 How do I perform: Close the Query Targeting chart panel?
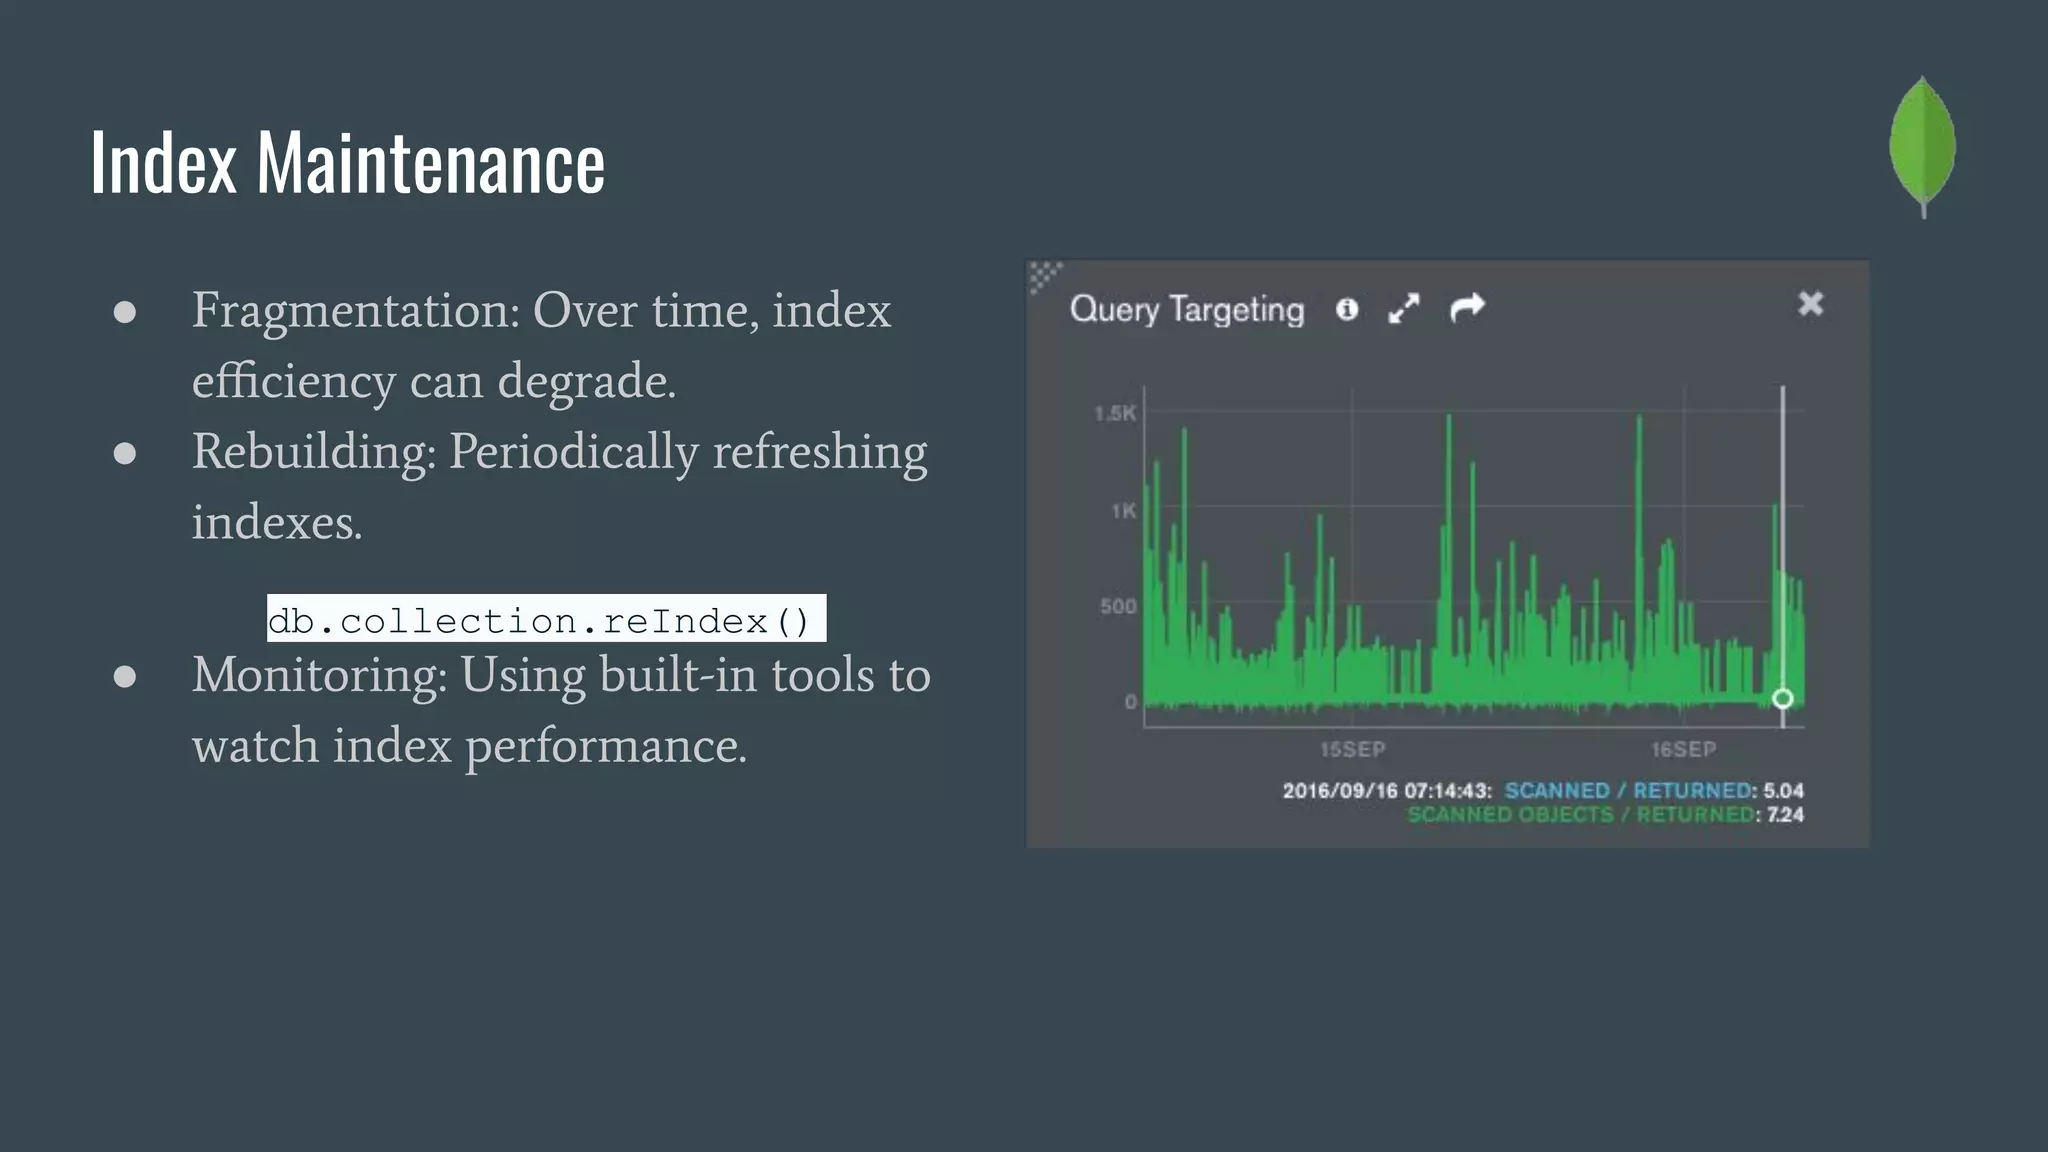[x=1810, y=303]
